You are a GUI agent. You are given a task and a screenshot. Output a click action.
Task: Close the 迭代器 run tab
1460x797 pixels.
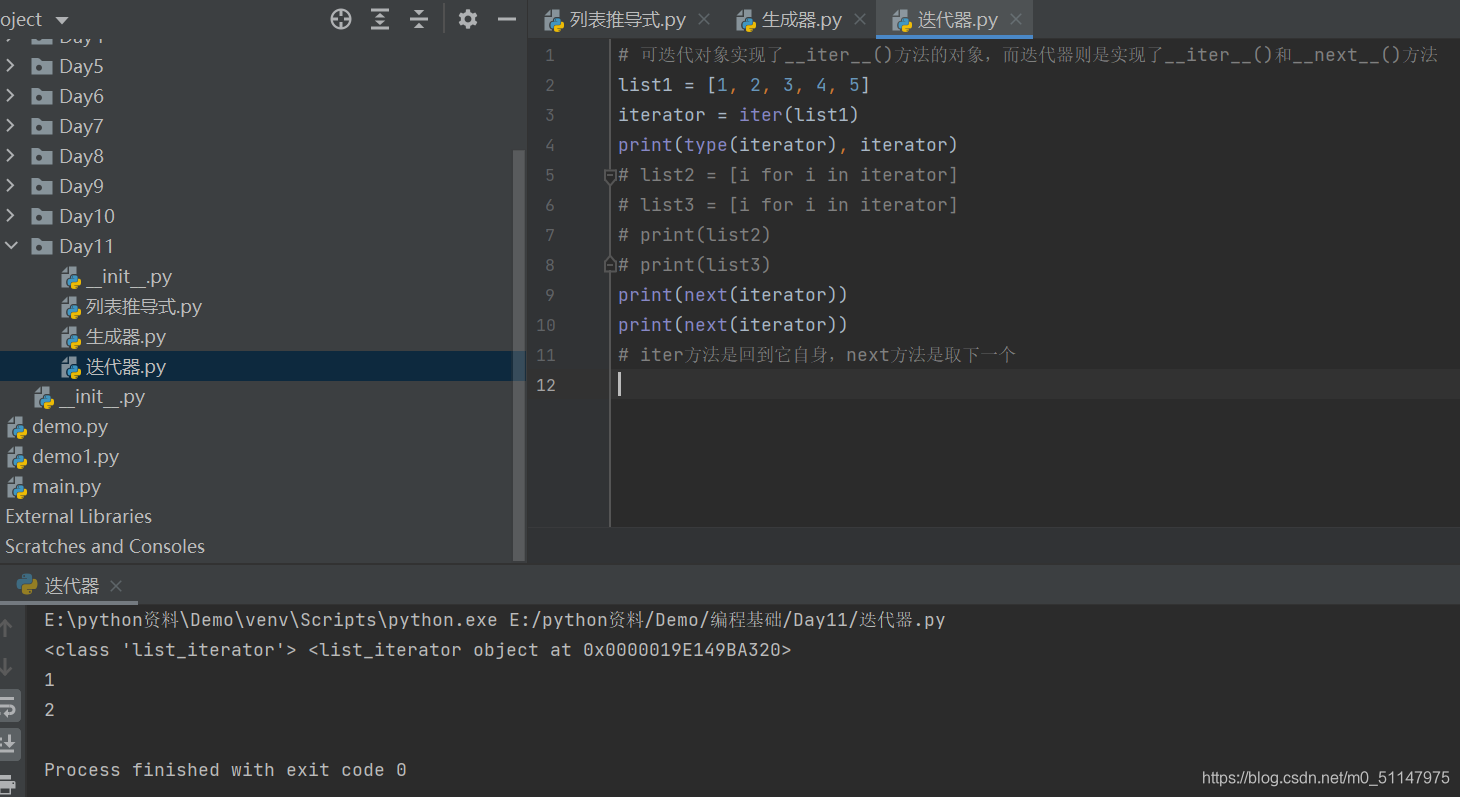tap(116, 587)
